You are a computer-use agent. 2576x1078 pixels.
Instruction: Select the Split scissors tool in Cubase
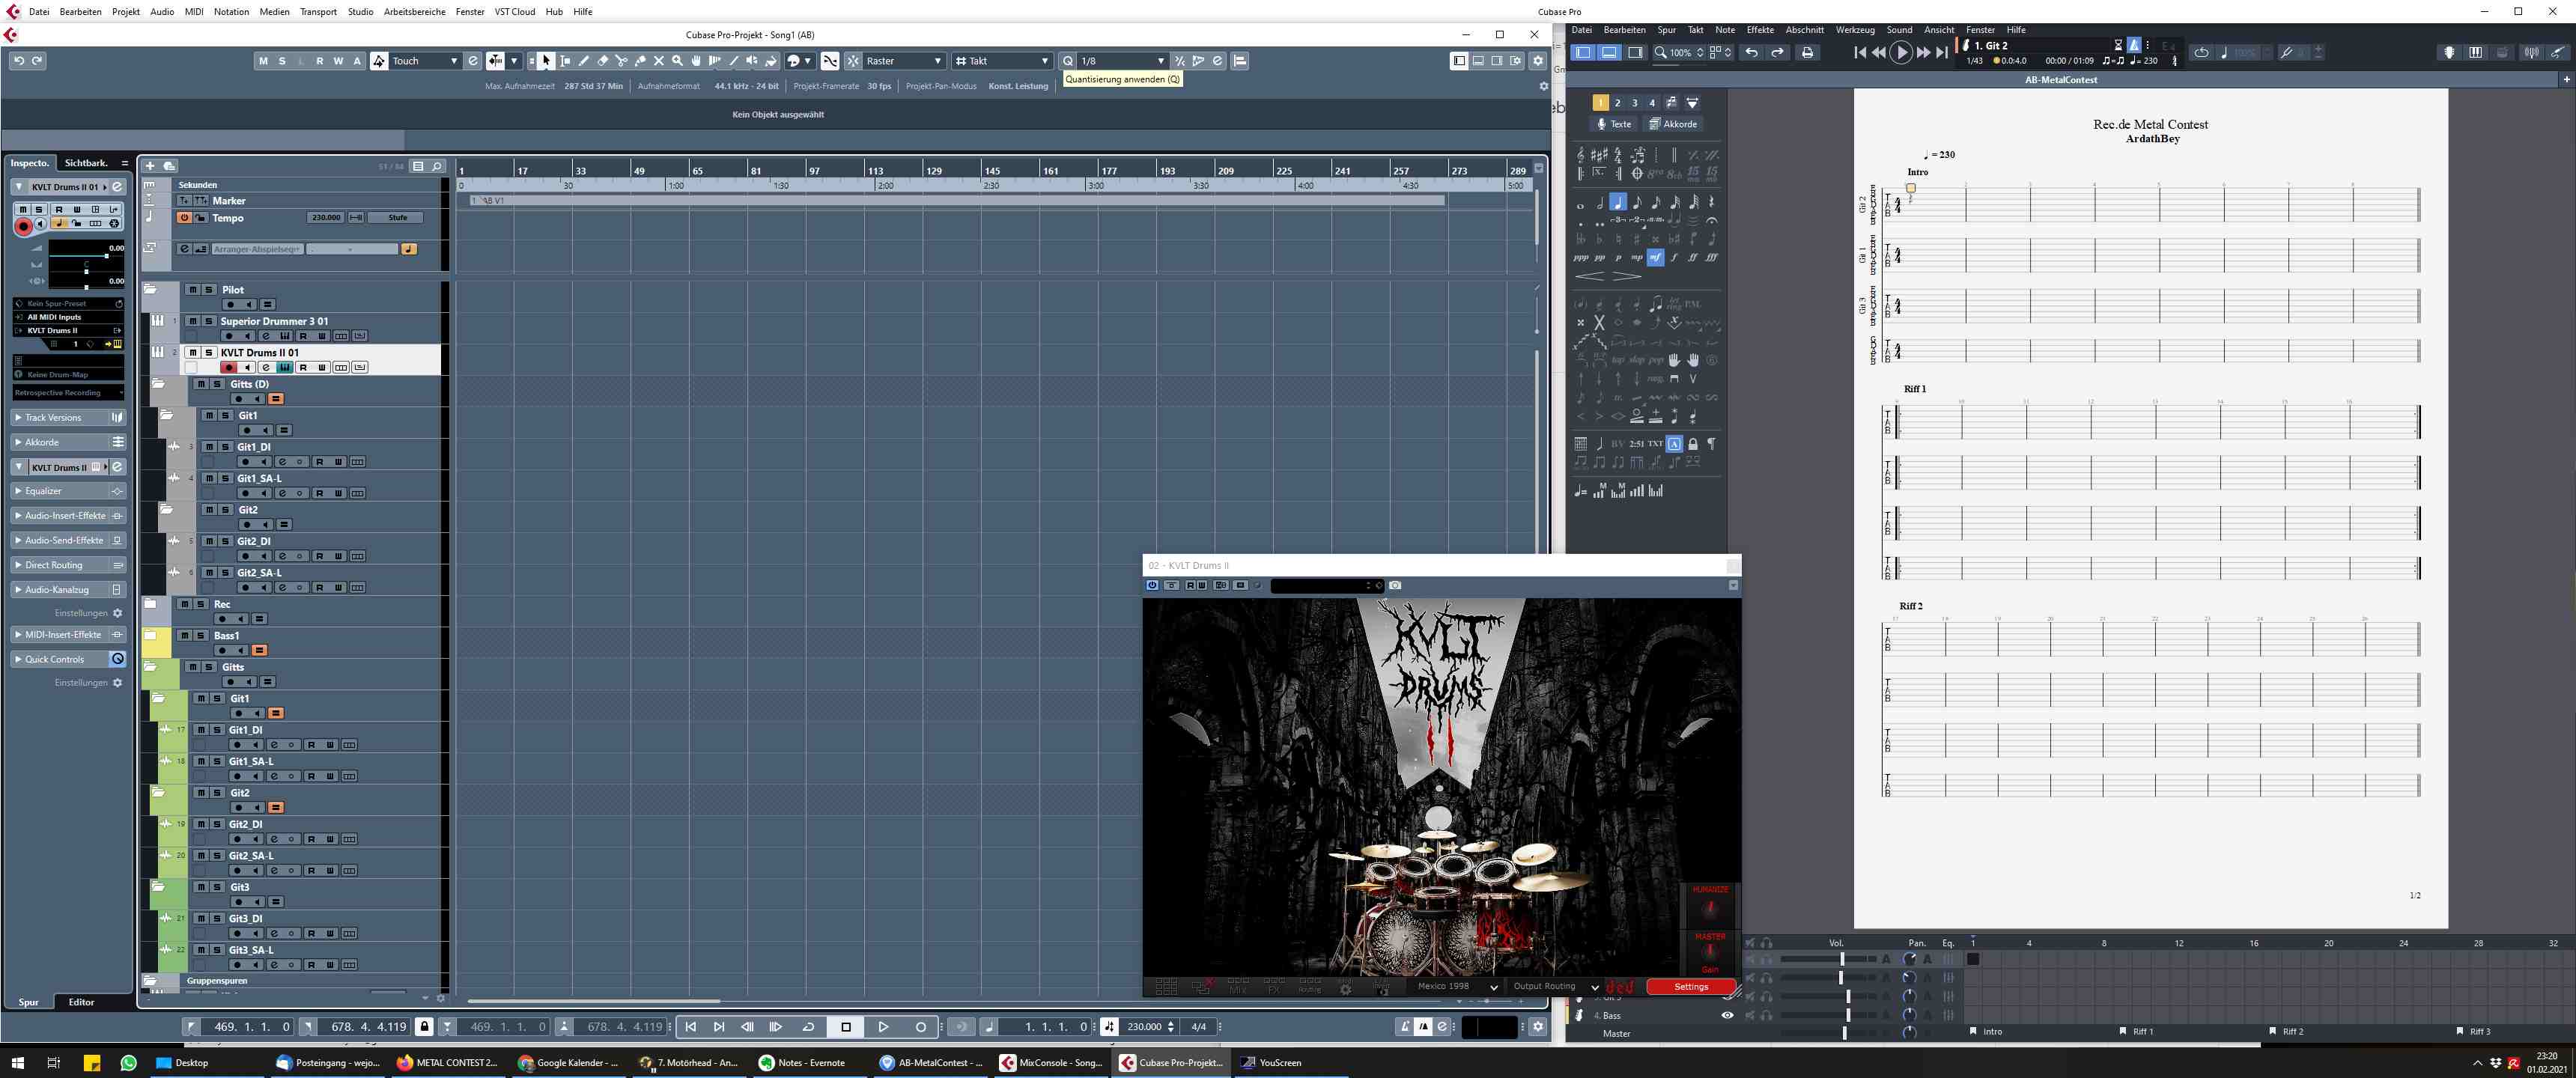point(621,61)
